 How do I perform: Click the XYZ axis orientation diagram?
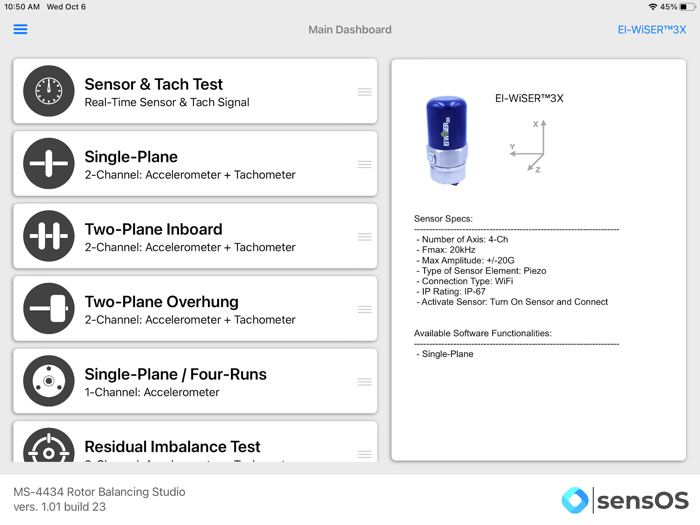(527, 148)
